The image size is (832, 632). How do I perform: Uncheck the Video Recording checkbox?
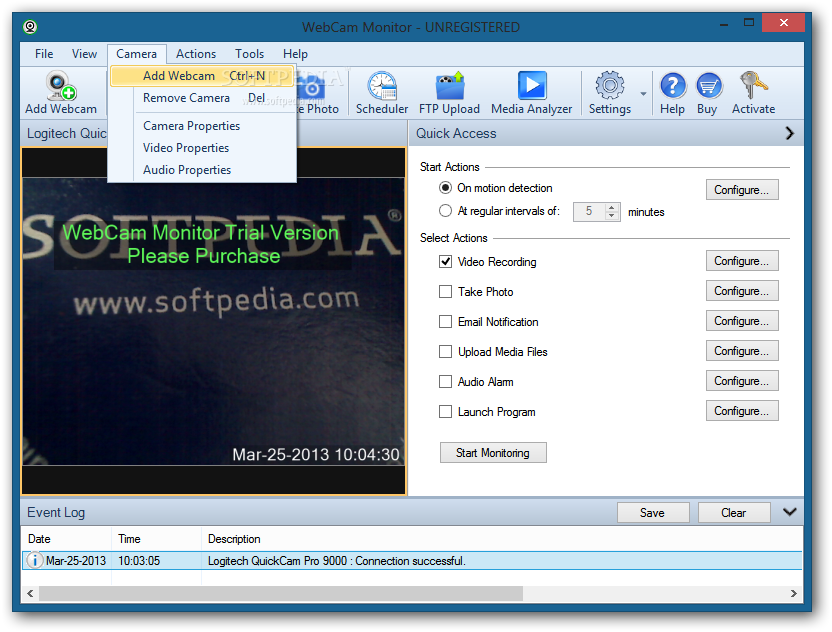click(x=445, y=262)
